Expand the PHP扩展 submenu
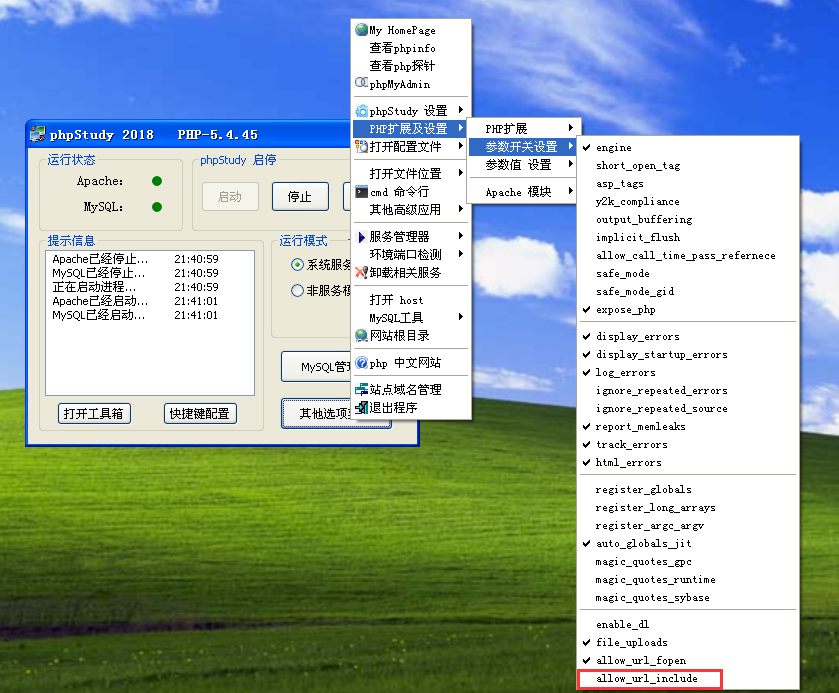Screen dimensions: 839x693 coord(523,128)
